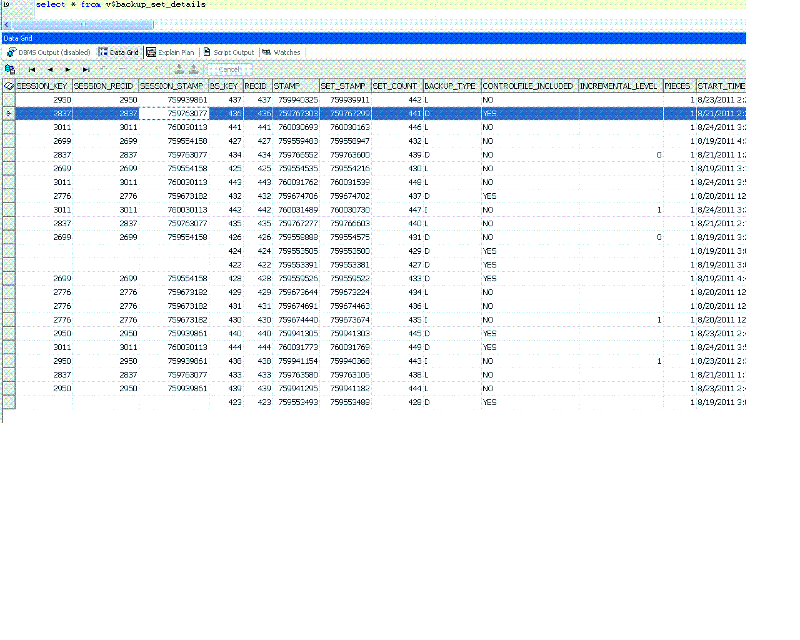Click the INCREMENTAL_LEVEL column header

[619, 87]
